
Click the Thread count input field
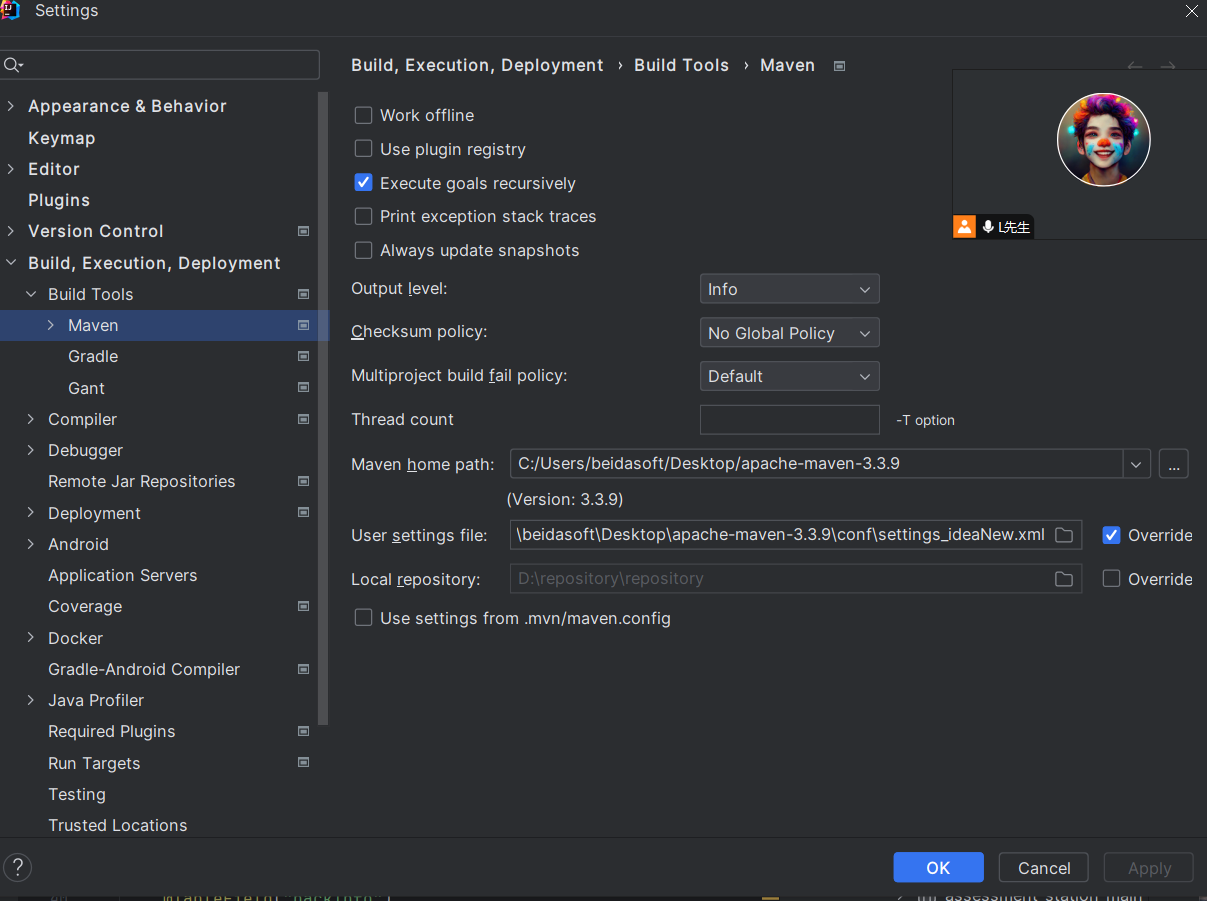coord(789,420)
